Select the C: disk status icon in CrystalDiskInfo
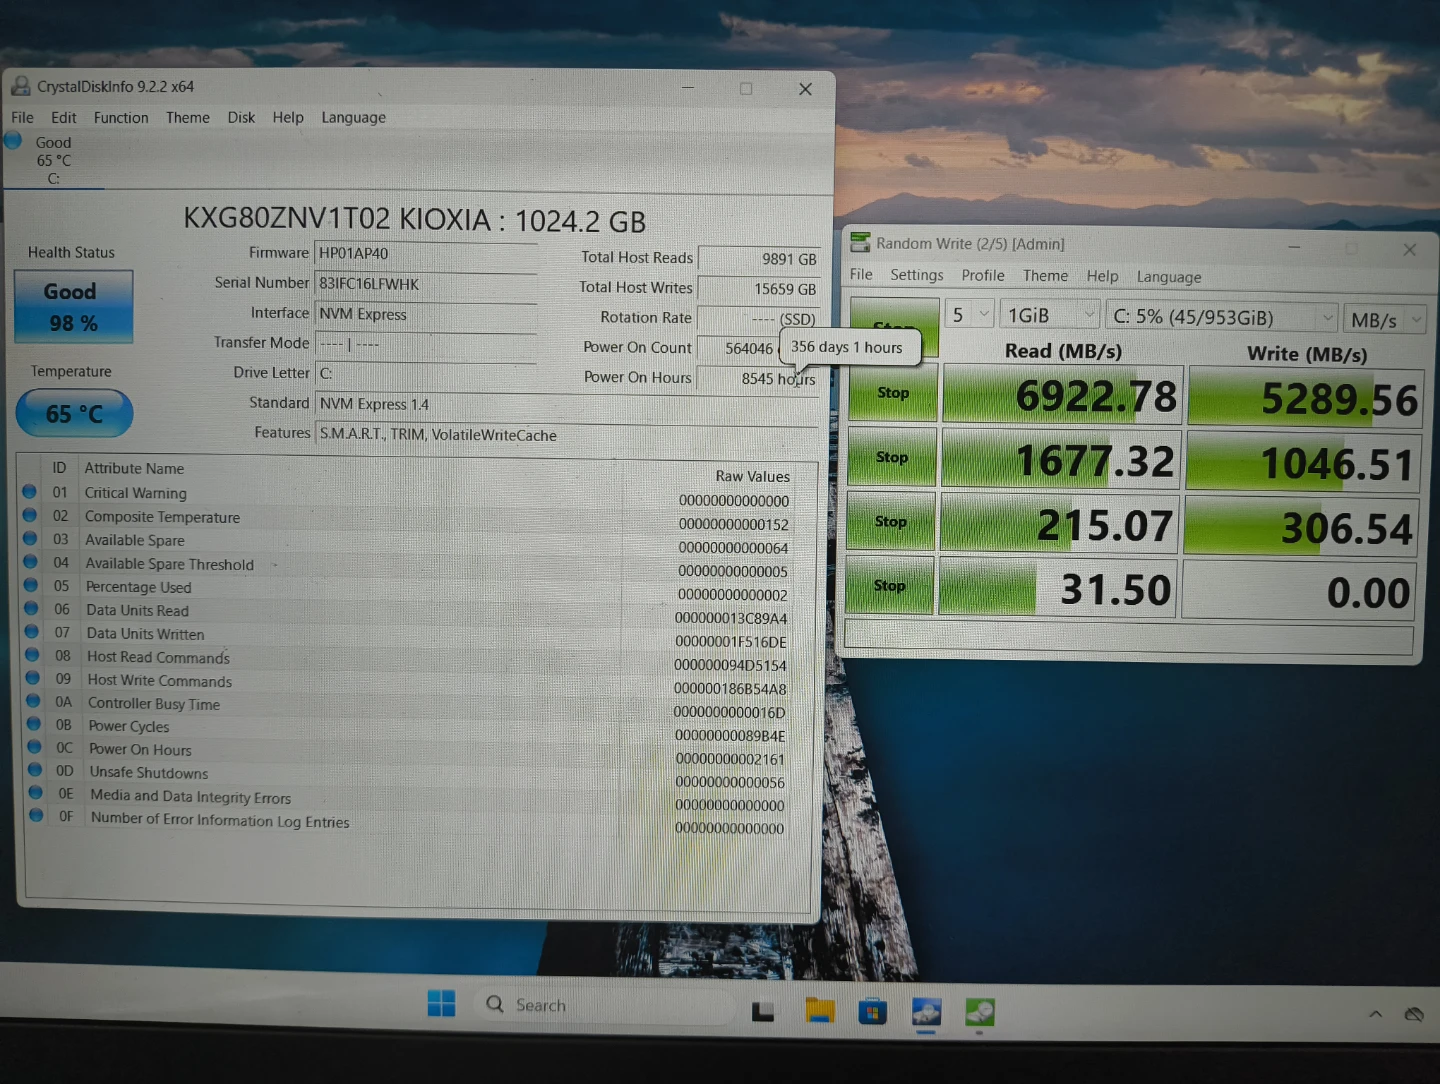 point(13,141)
